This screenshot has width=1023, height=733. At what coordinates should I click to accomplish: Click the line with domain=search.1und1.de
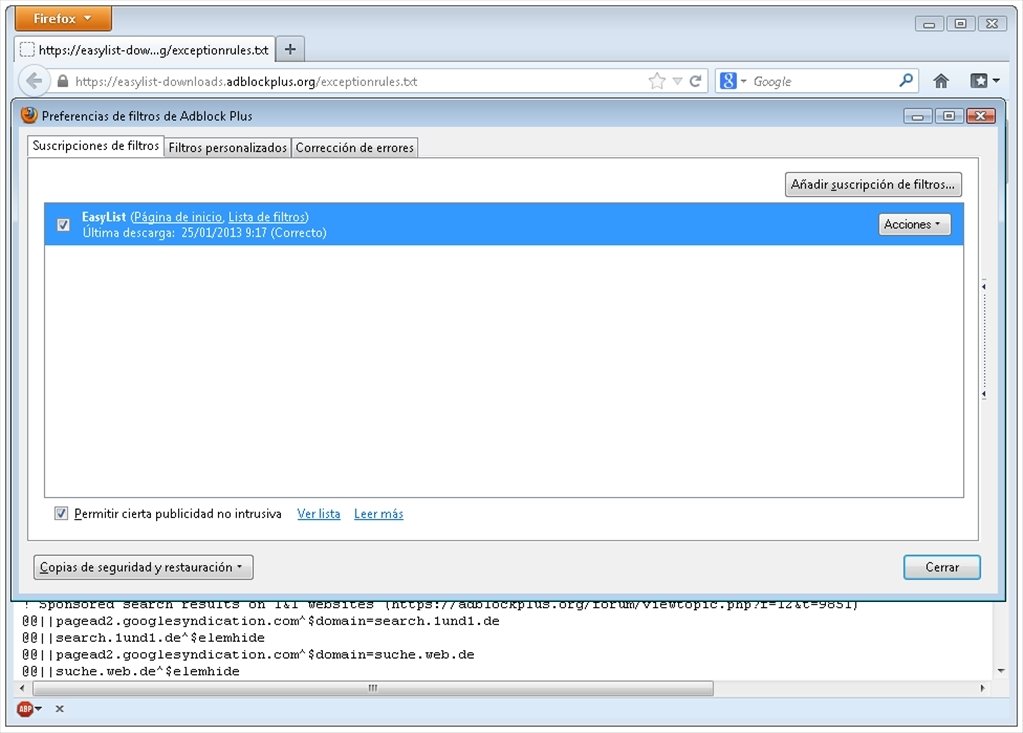(x=261, y=621)
